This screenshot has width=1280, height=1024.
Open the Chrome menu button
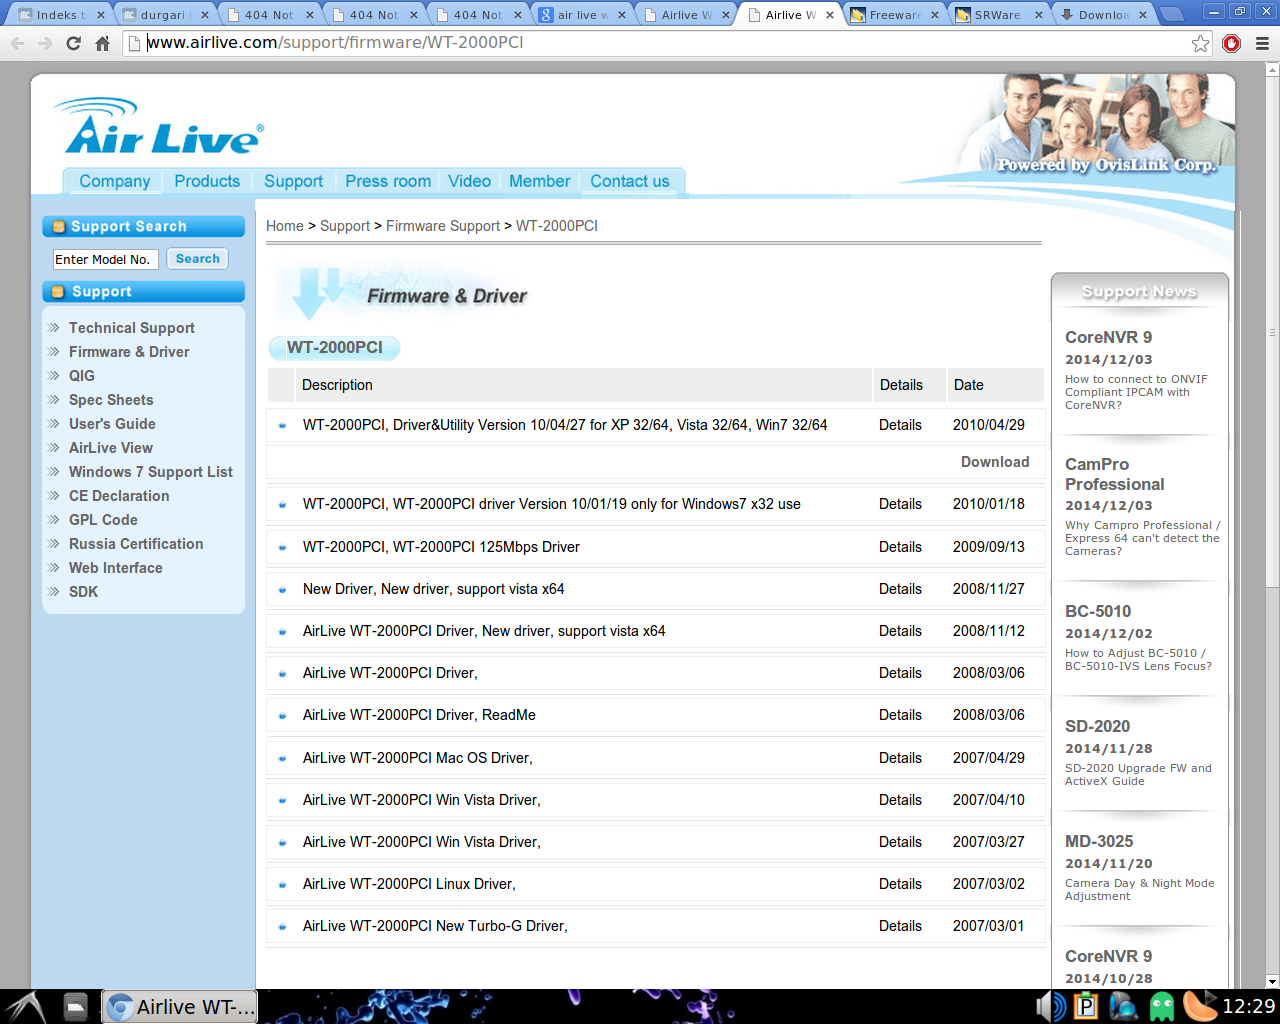point(1262,43)
